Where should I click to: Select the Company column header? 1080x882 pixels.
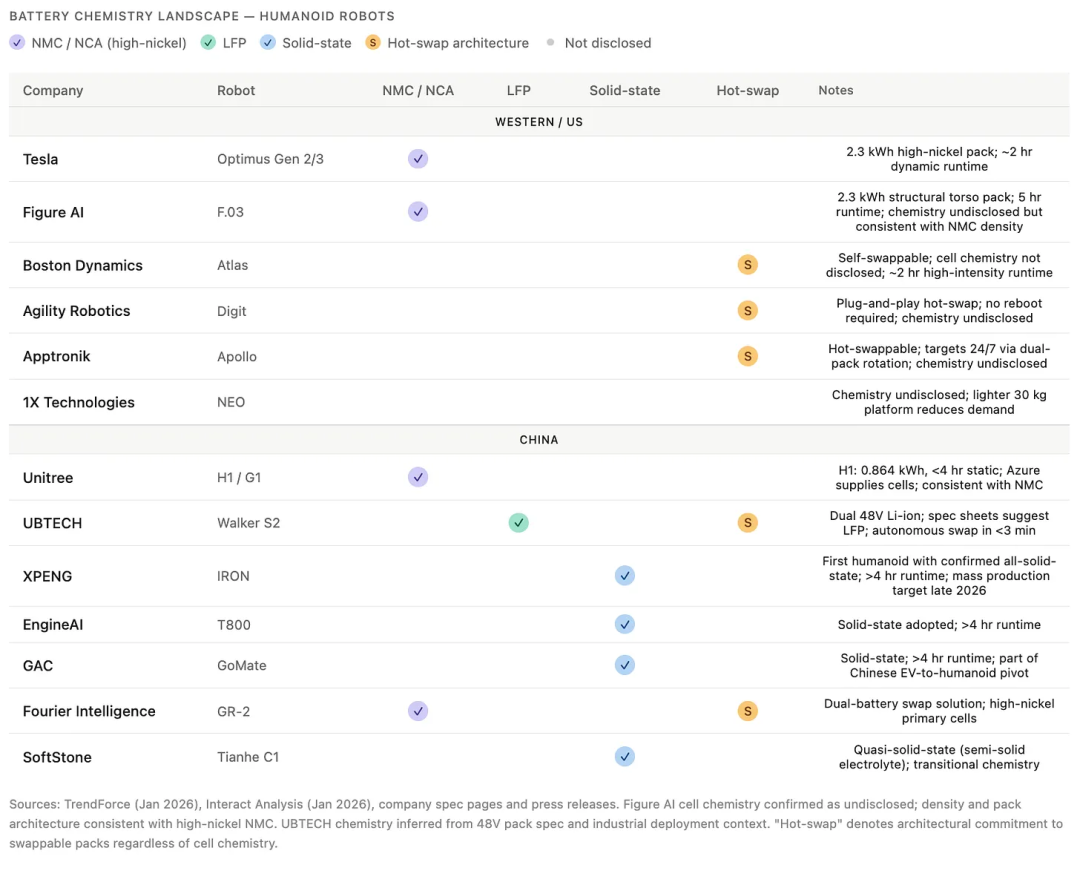click(x=52, y=90)
